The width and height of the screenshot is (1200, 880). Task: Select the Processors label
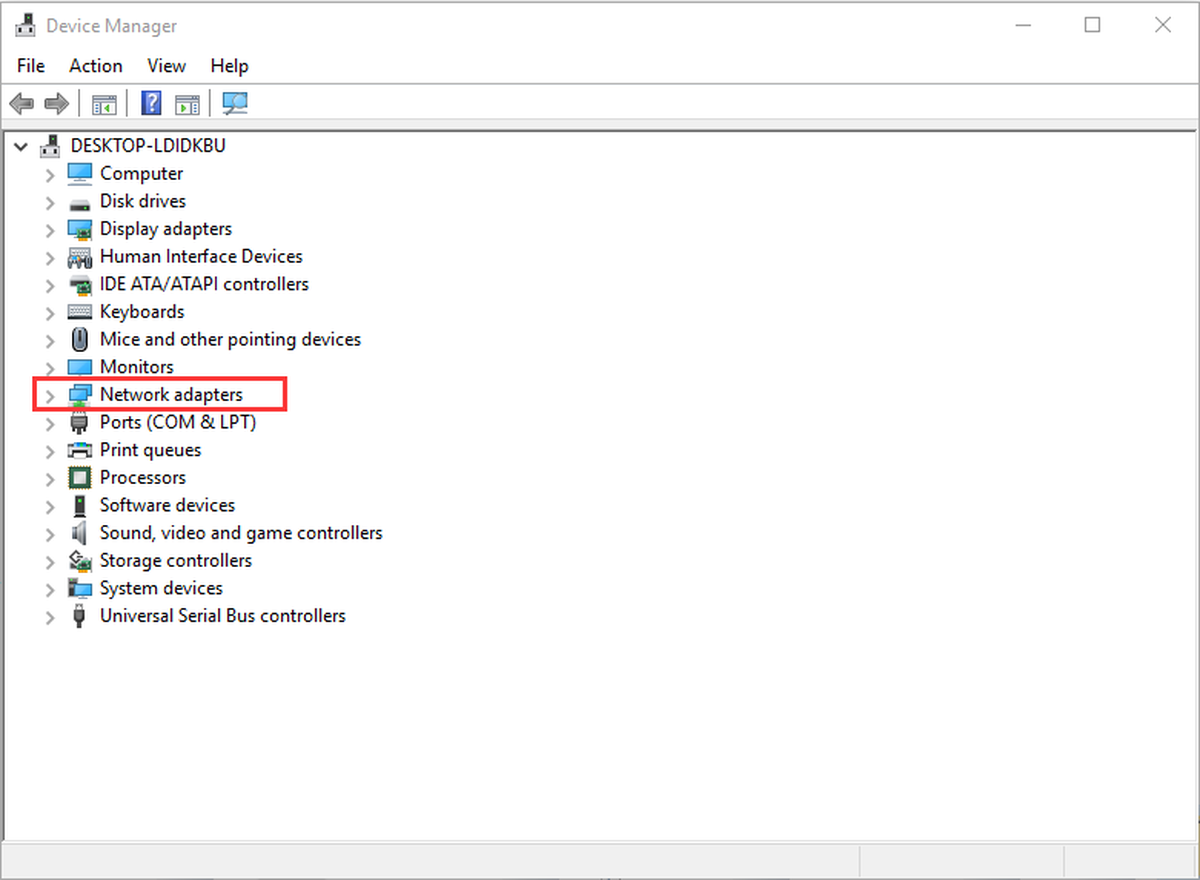click(143, 478)
